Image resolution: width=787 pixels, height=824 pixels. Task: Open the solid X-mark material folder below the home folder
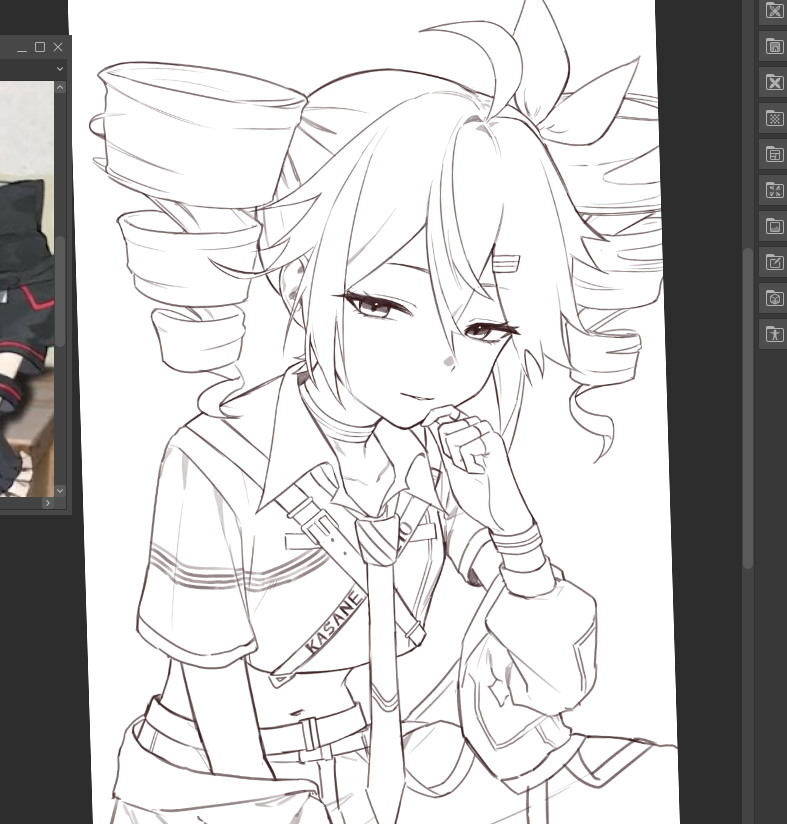(x=774, y=83)
